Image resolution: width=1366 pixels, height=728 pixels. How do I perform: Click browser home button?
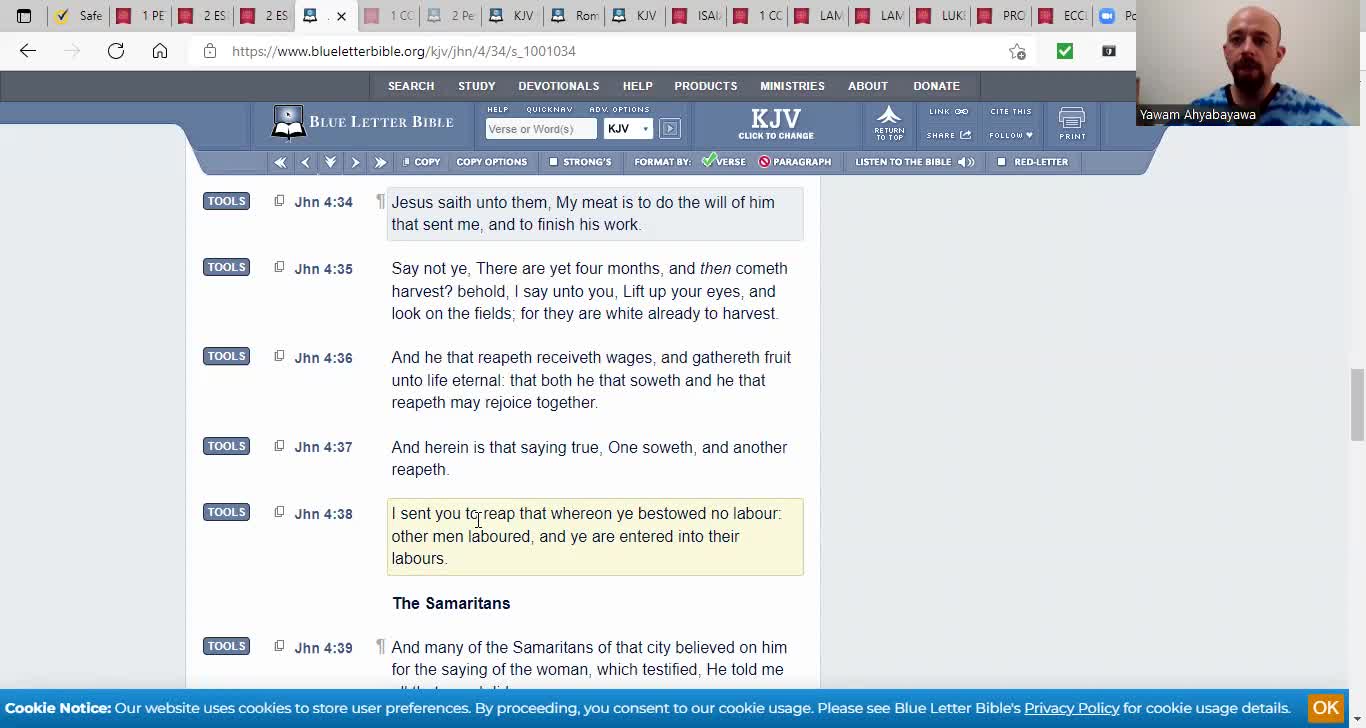coord(160,51)
